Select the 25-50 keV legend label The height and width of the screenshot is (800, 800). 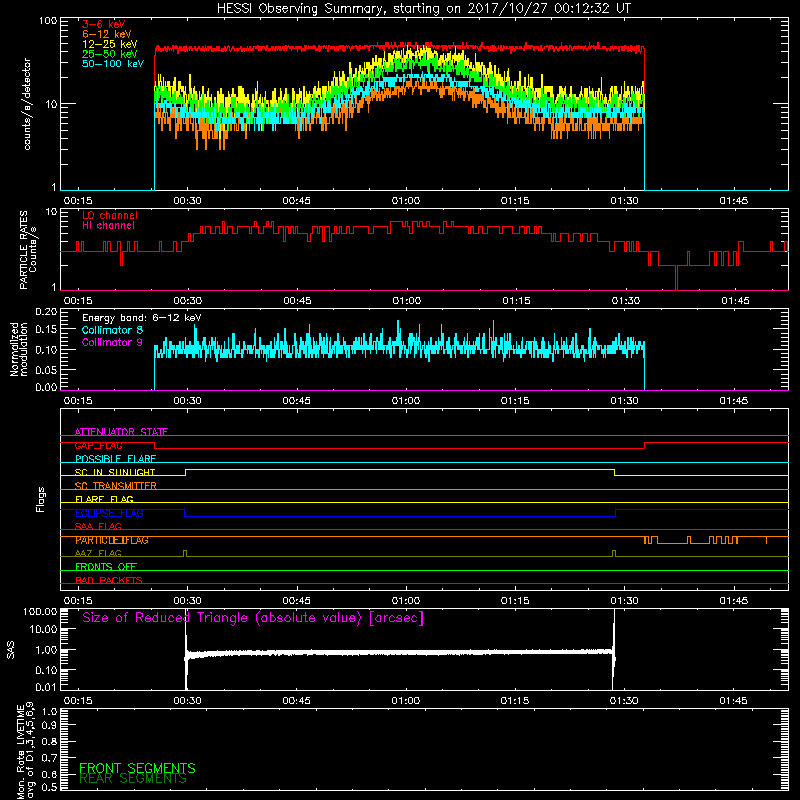[110, 54]
